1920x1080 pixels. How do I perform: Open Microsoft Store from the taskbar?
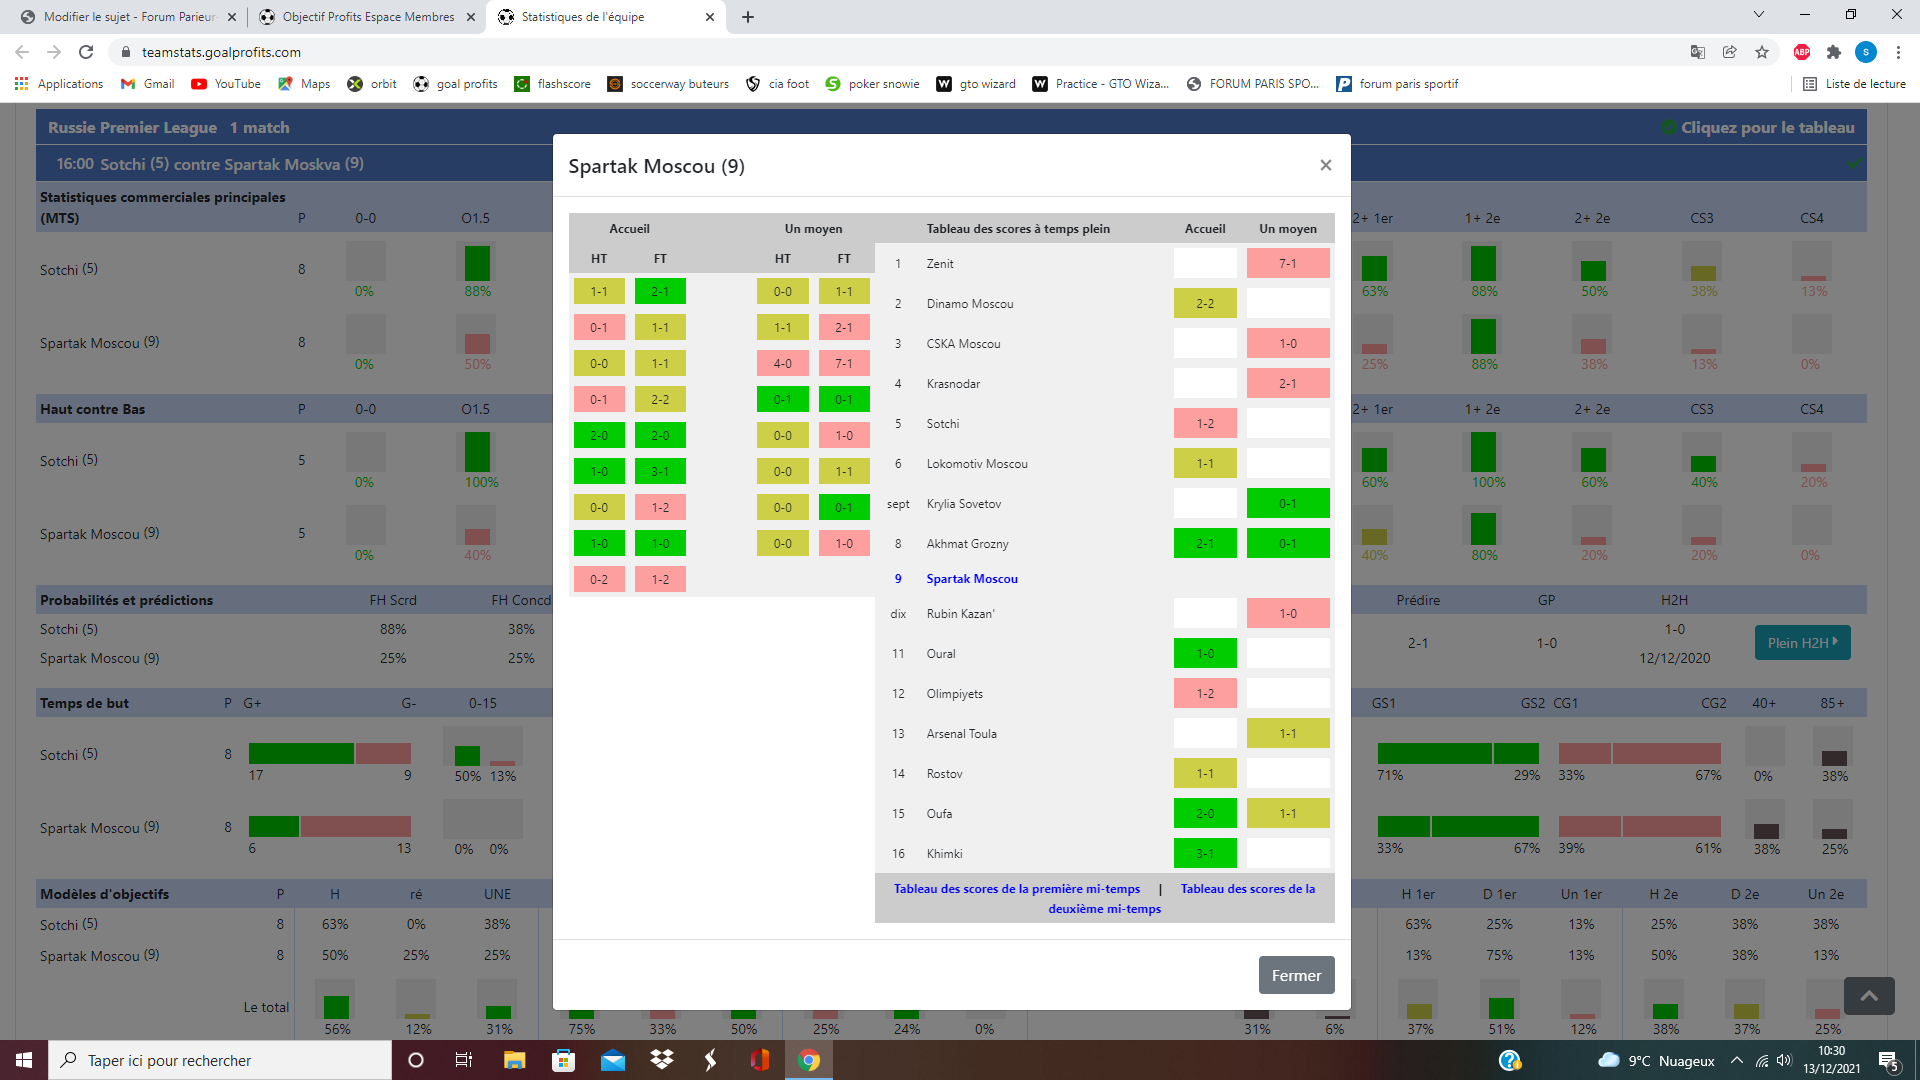click(563, 1060)
